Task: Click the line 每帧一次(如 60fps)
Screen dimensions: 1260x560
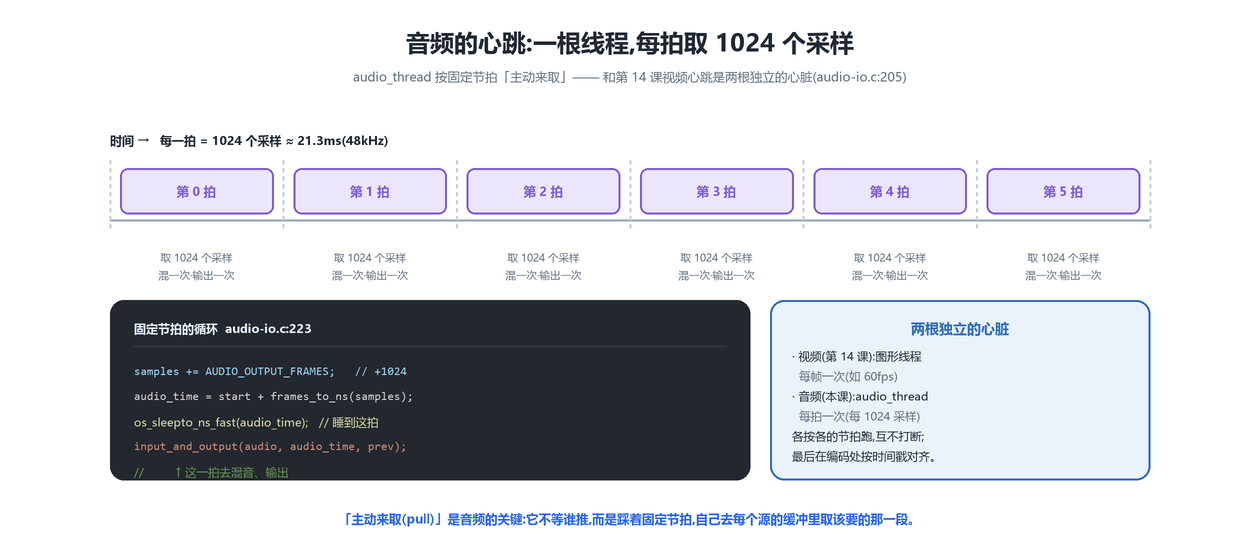Action: pos(847,376)
